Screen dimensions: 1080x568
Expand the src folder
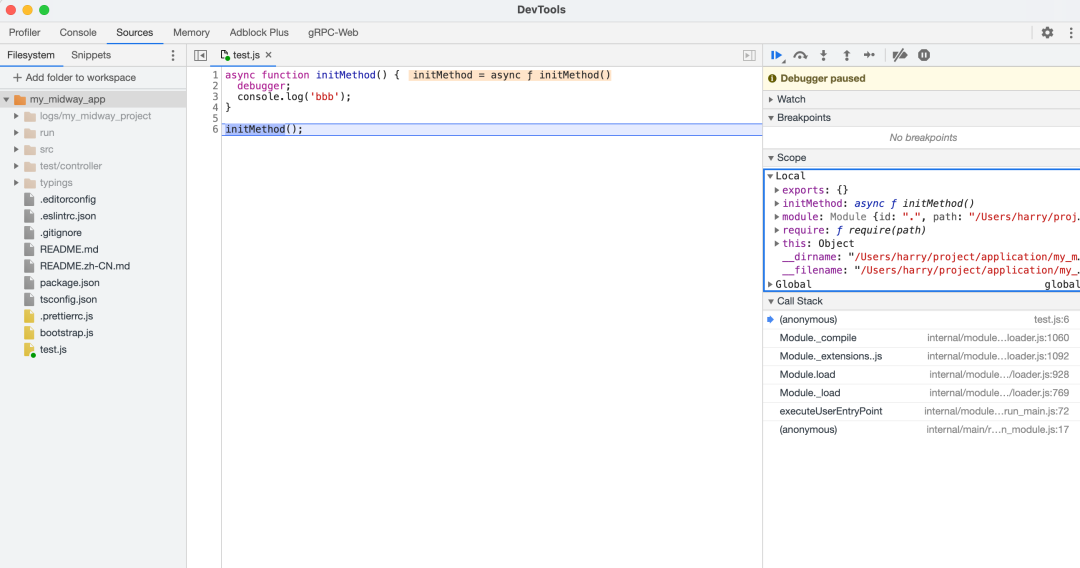point(46,149)
